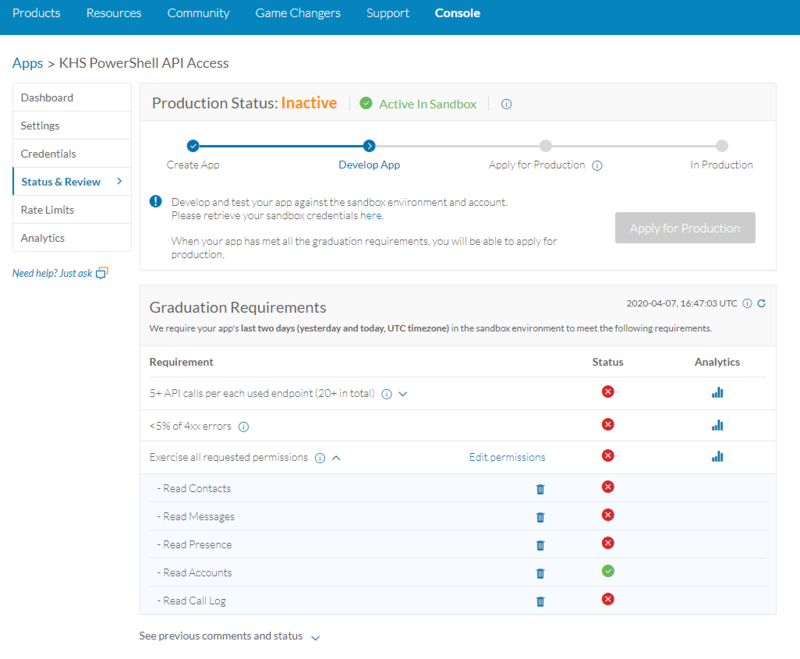Go back via the Apps breadcrumb
Image resolution: width=800 pixels, height=659 pixels.
pos(26,62)
